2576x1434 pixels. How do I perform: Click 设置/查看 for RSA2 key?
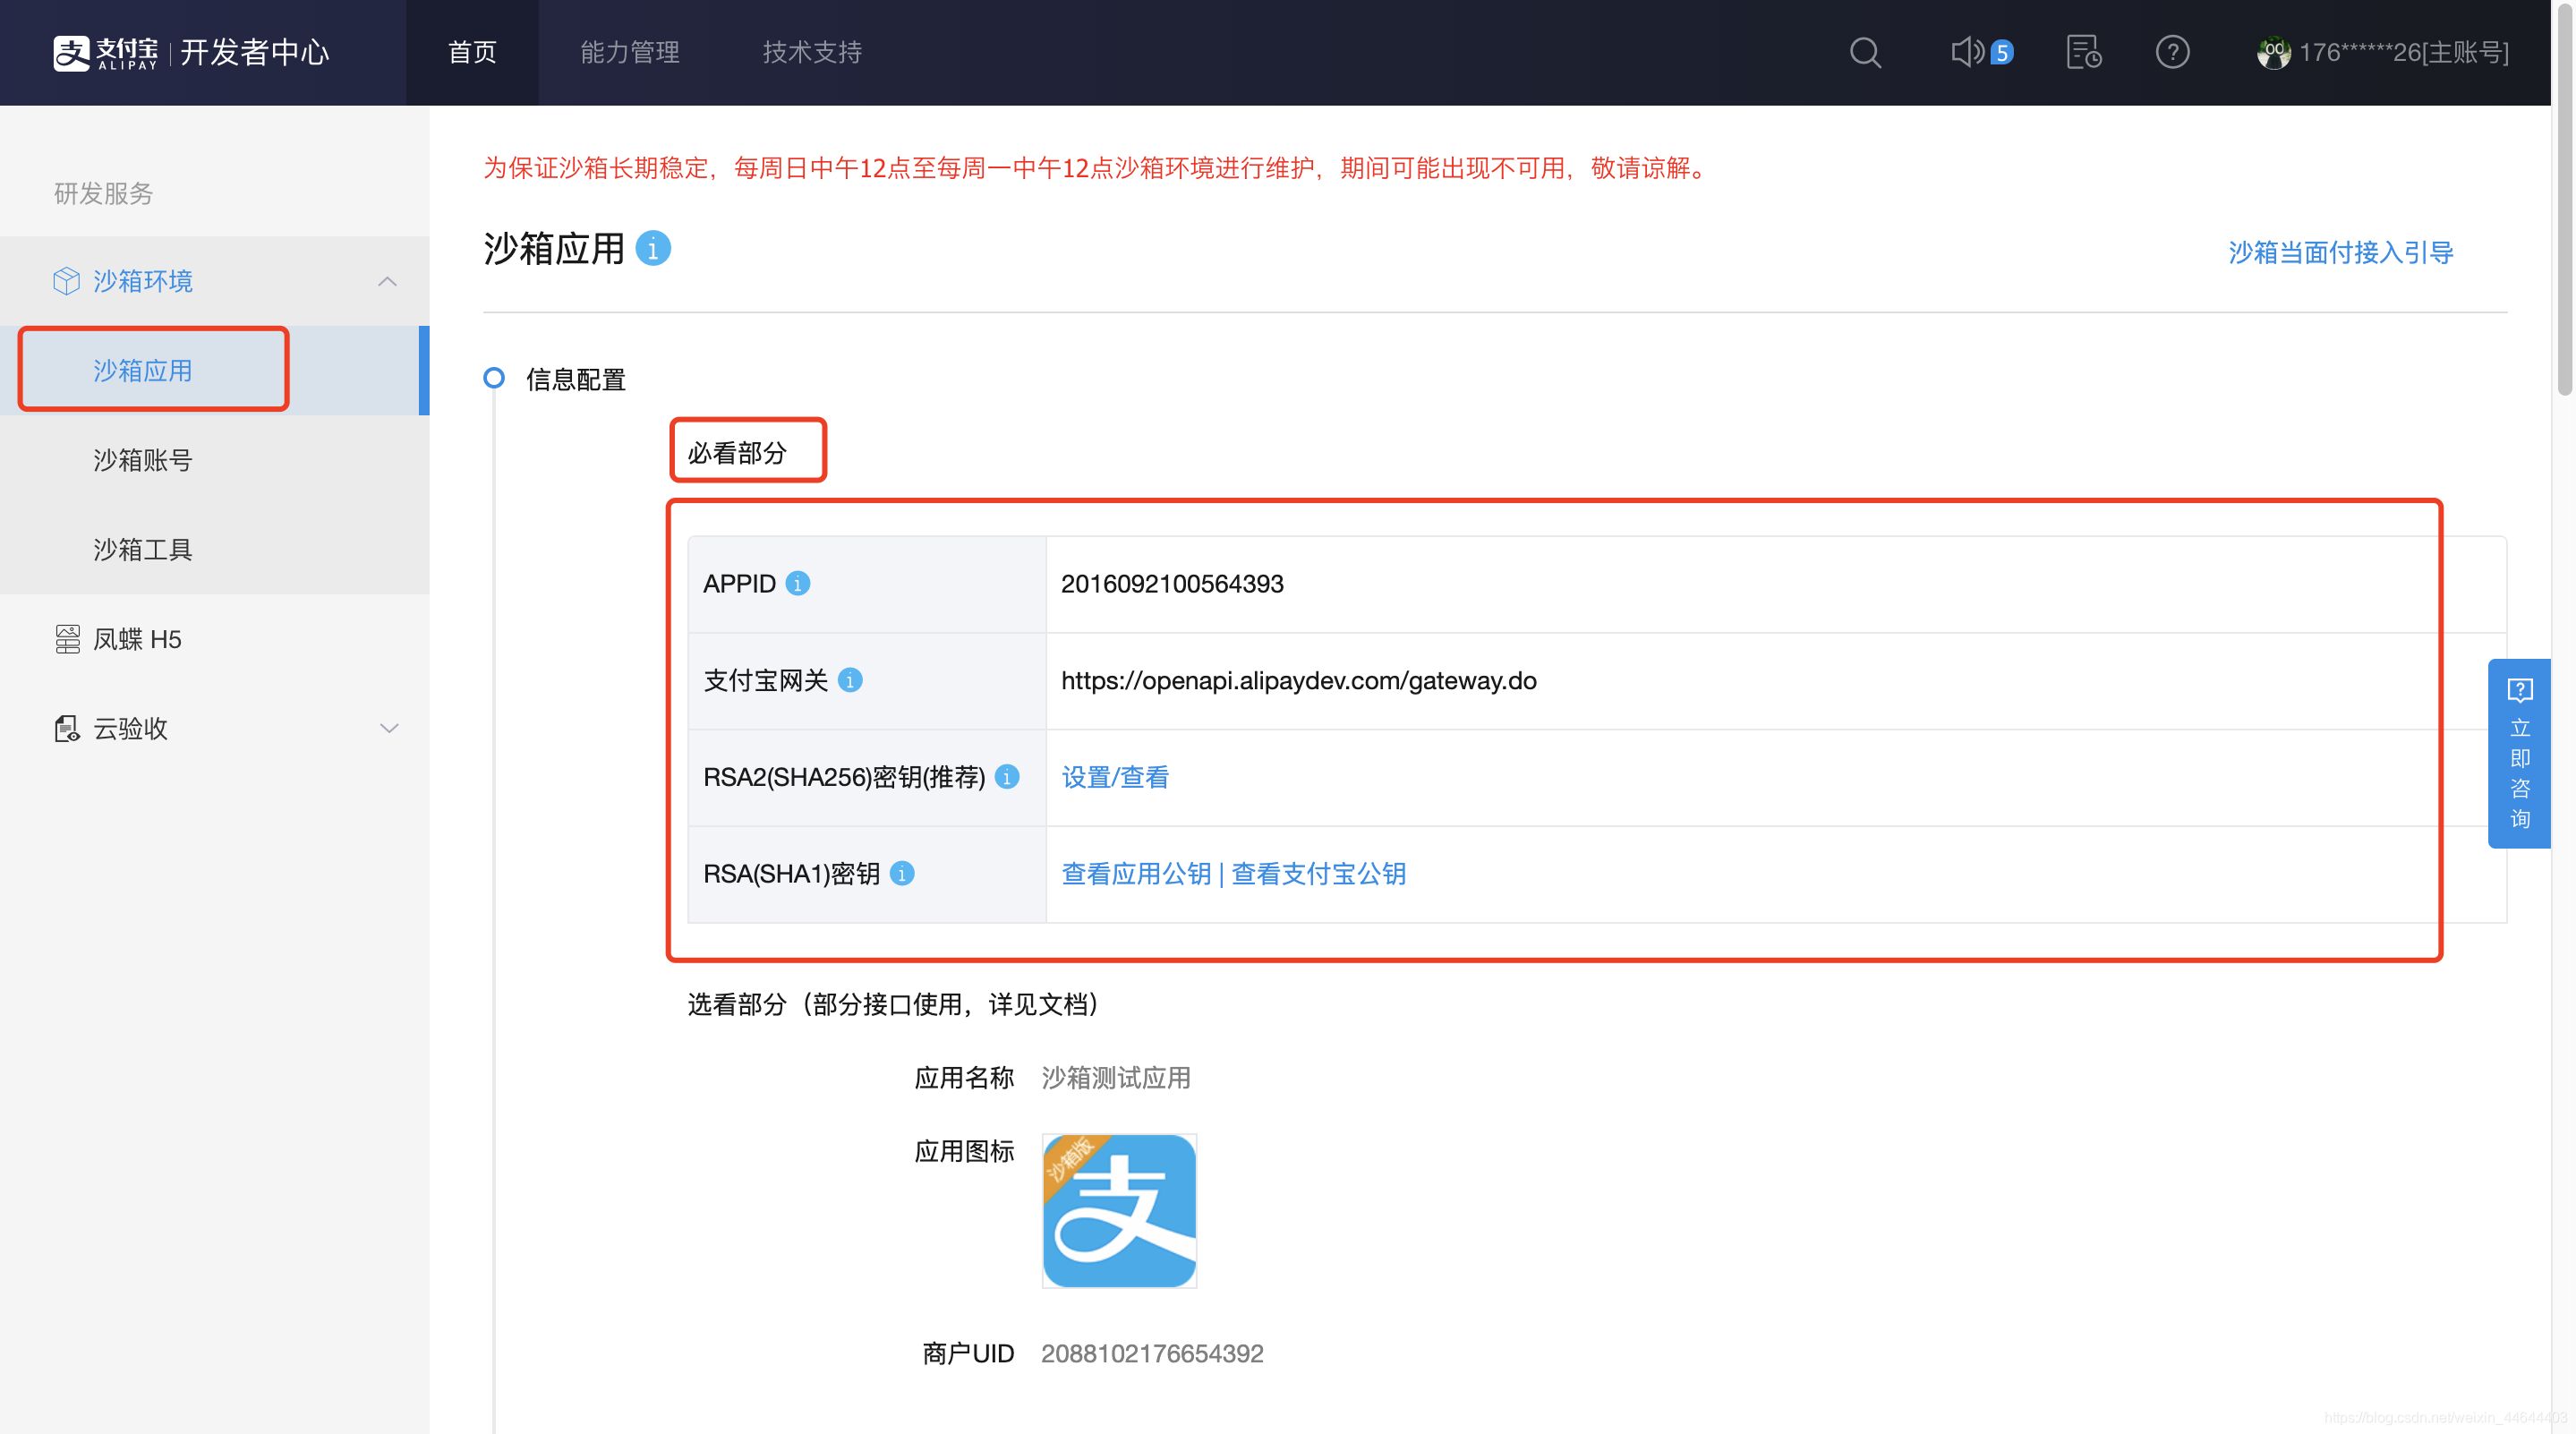[1115, 777]
